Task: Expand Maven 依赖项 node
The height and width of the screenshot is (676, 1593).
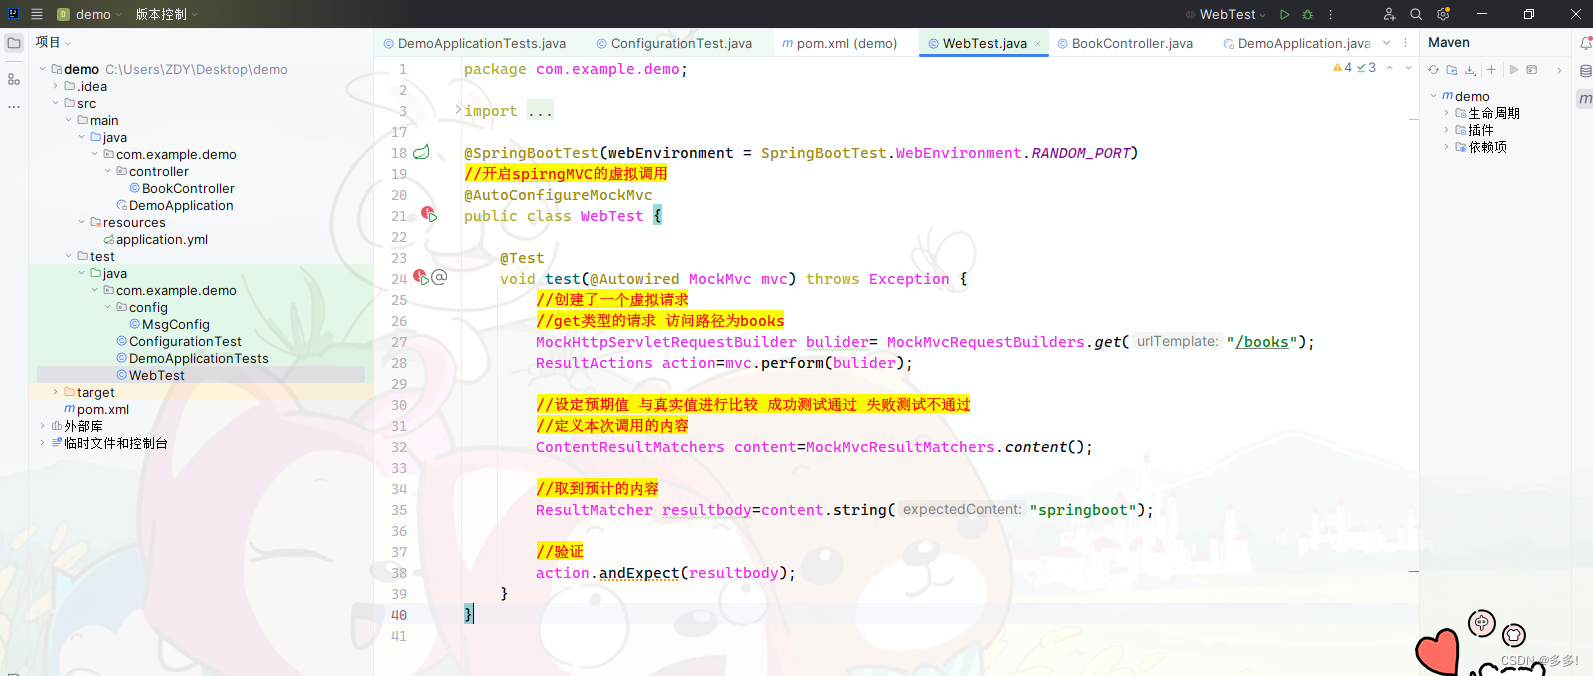Action: (x=1446, y=147)
